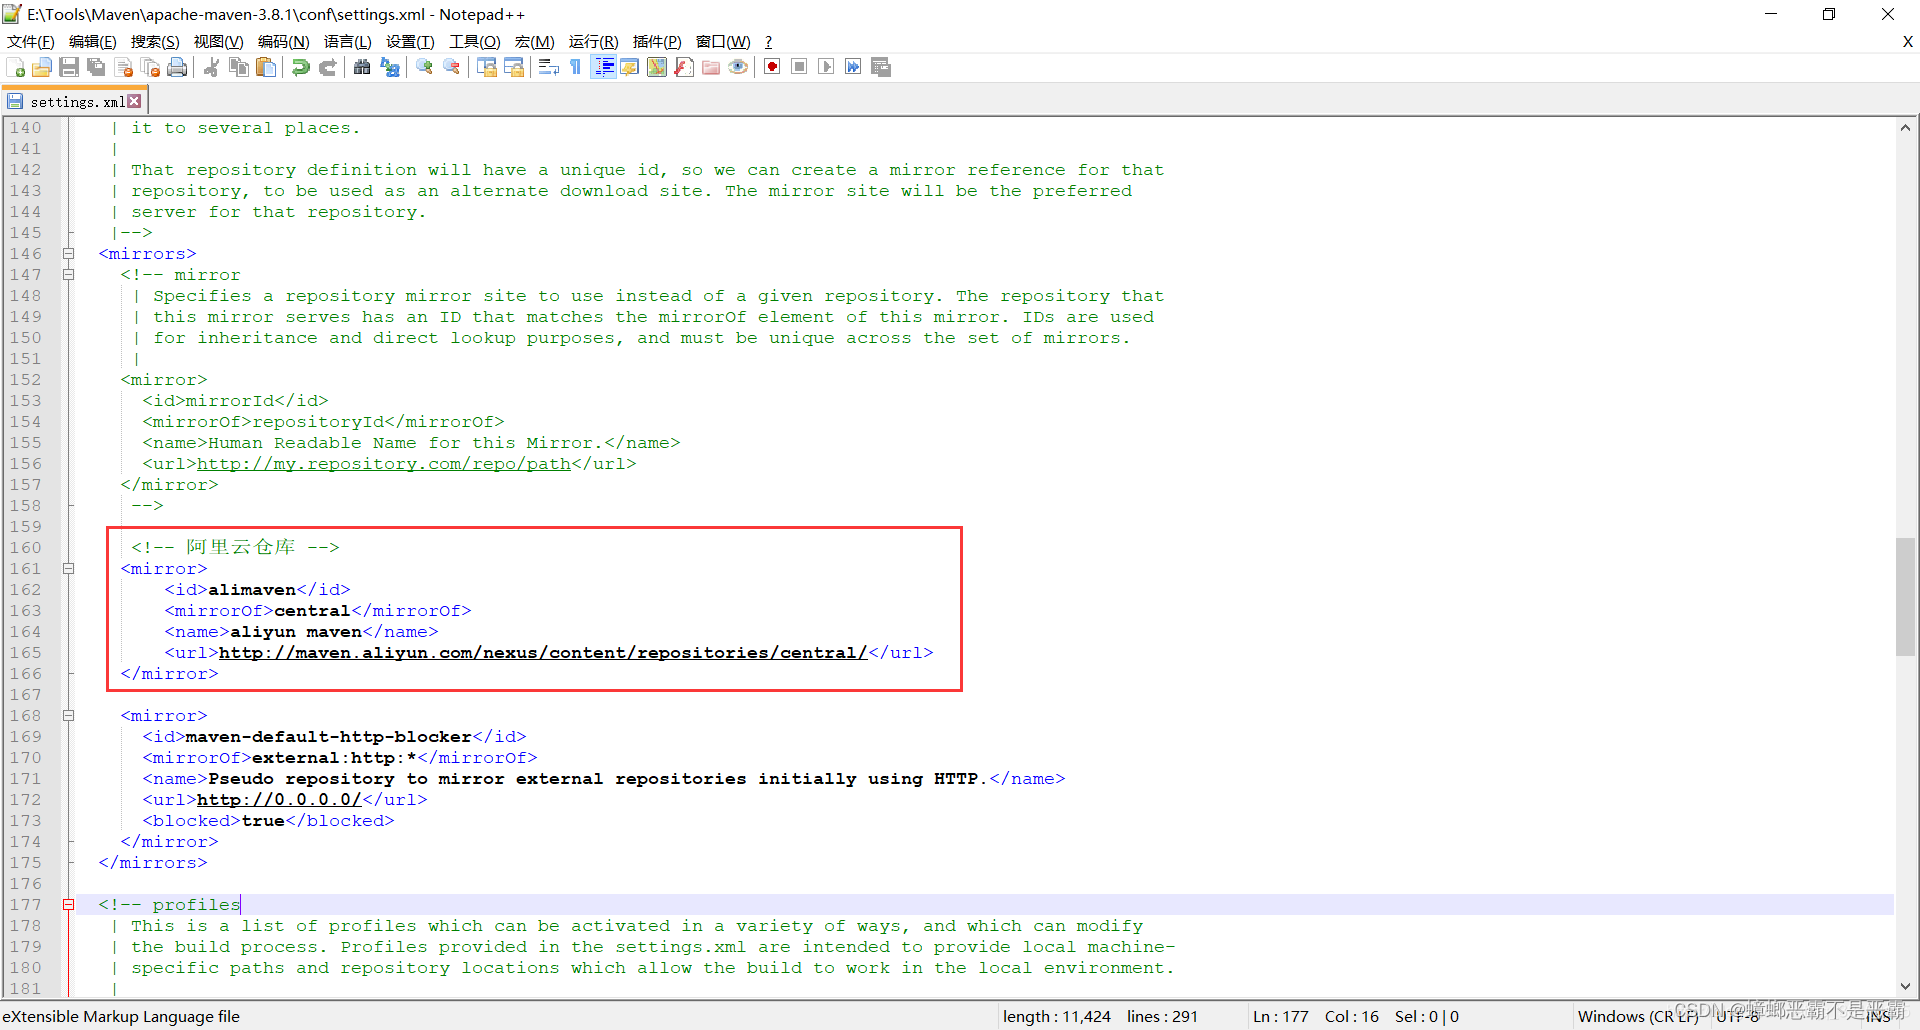The height and width of the screenshot is (1030, 1920).
Task: Open the 文件(F) menu
Action: [31, 41]
